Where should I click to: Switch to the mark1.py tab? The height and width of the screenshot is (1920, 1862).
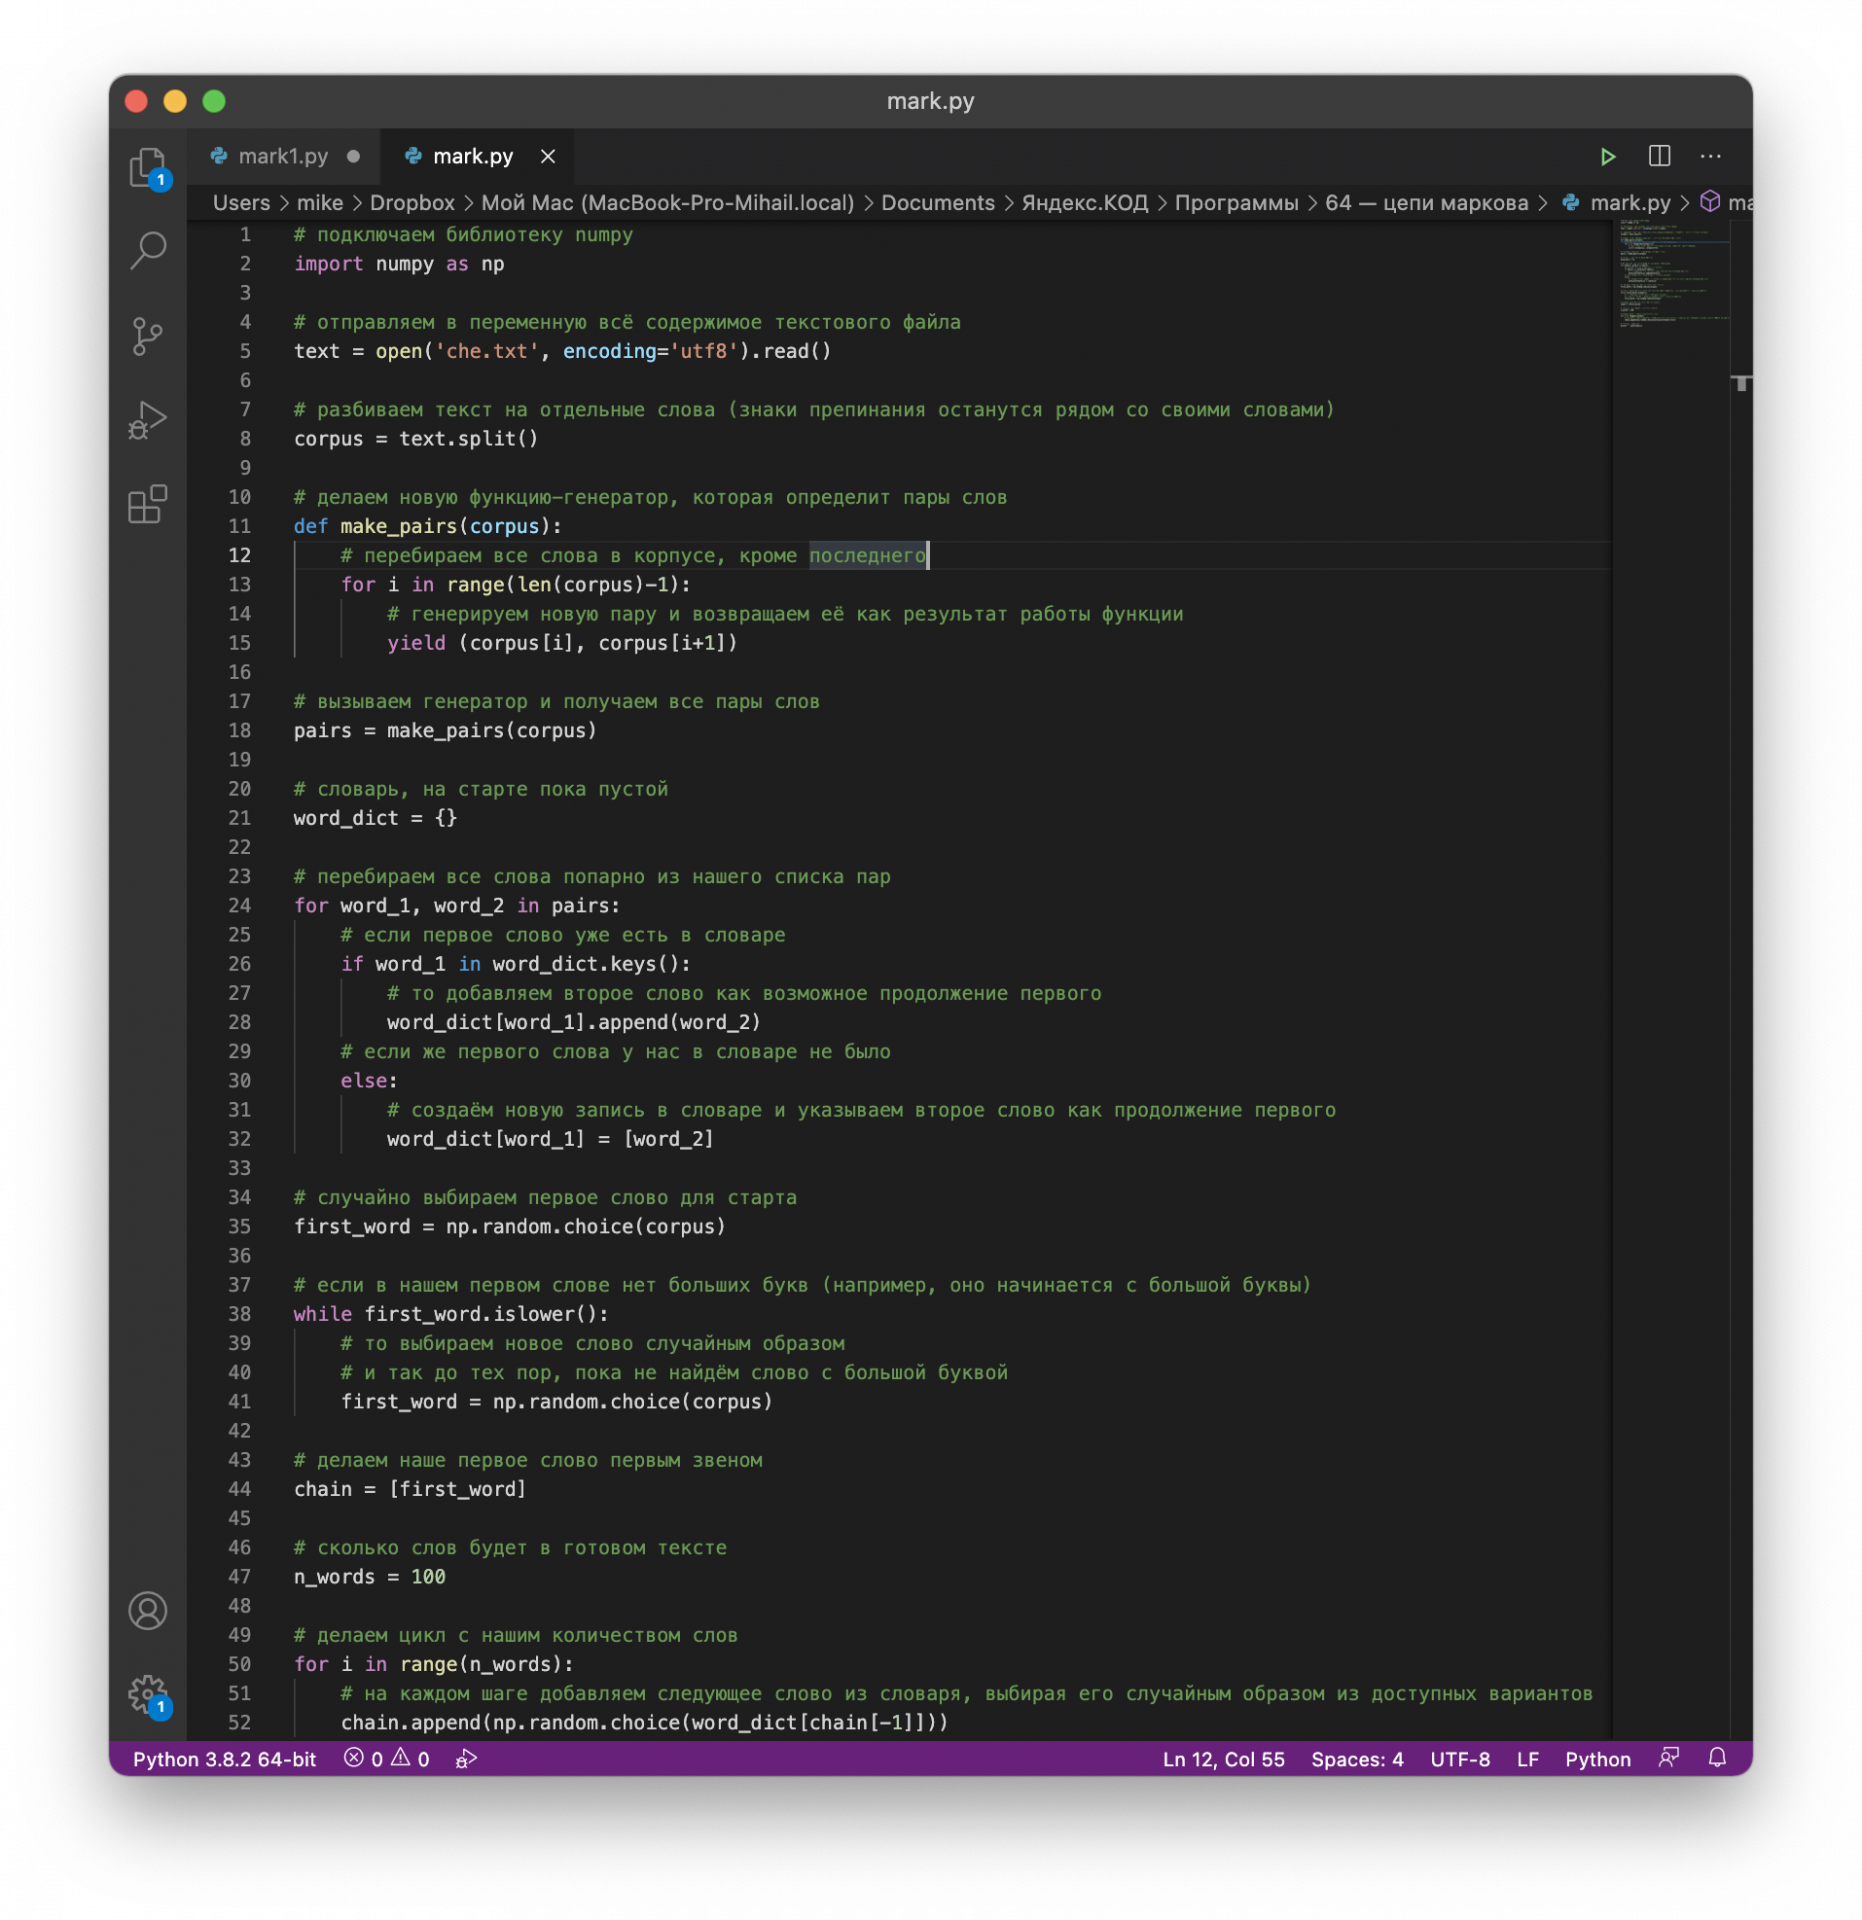(x=283, y=157)
